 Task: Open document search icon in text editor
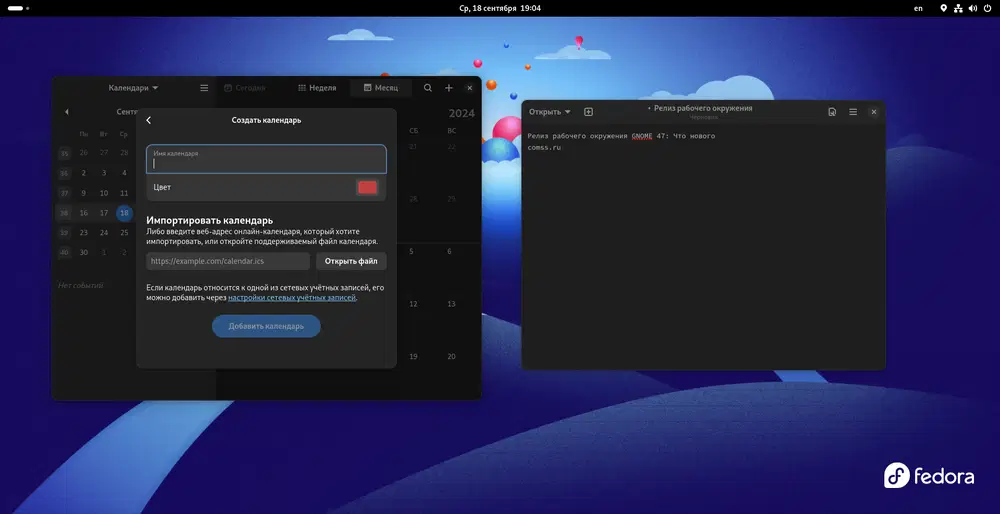[832, 112]
